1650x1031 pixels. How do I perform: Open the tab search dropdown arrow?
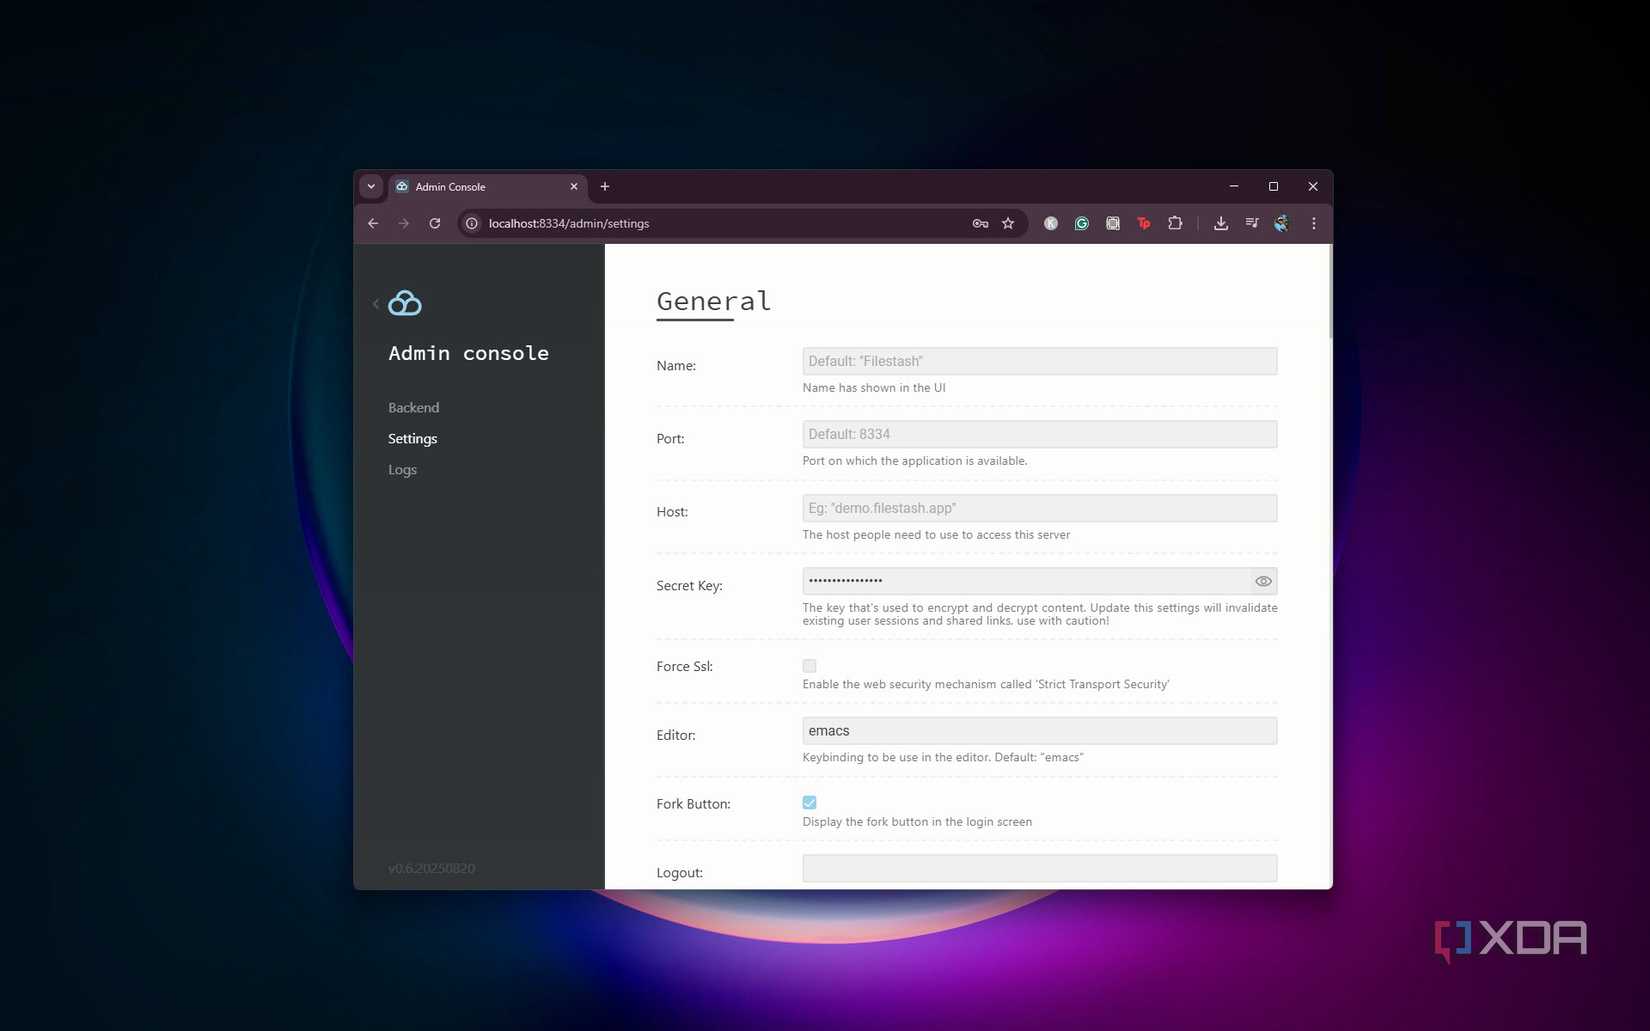pos(371,186)
